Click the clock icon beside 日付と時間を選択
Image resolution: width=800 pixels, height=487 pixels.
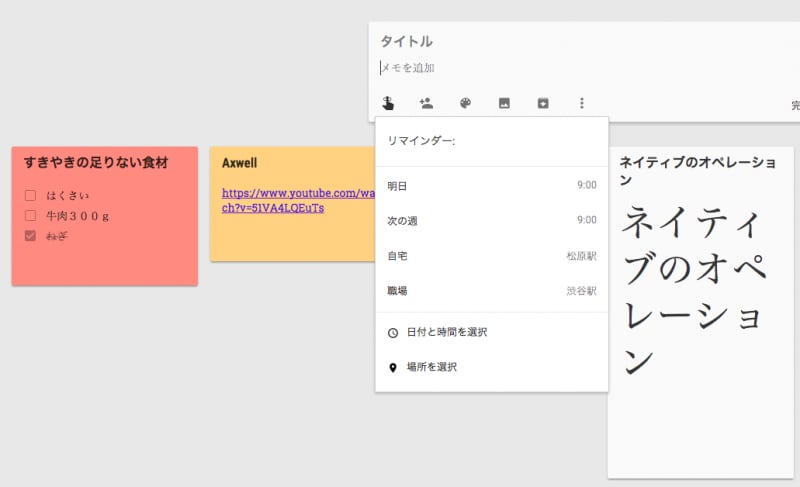coord(393,332)
